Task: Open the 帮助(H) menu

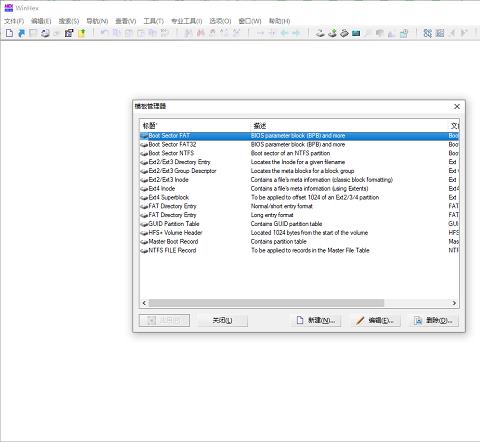Action: (279, 21)
